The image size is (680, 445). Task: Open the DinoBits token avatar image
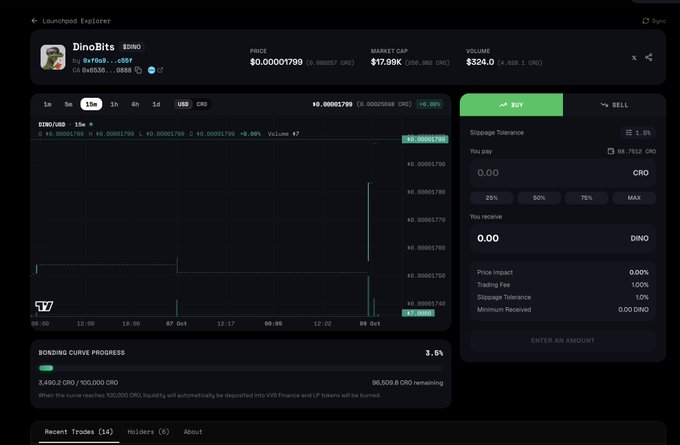click(53, 57)
